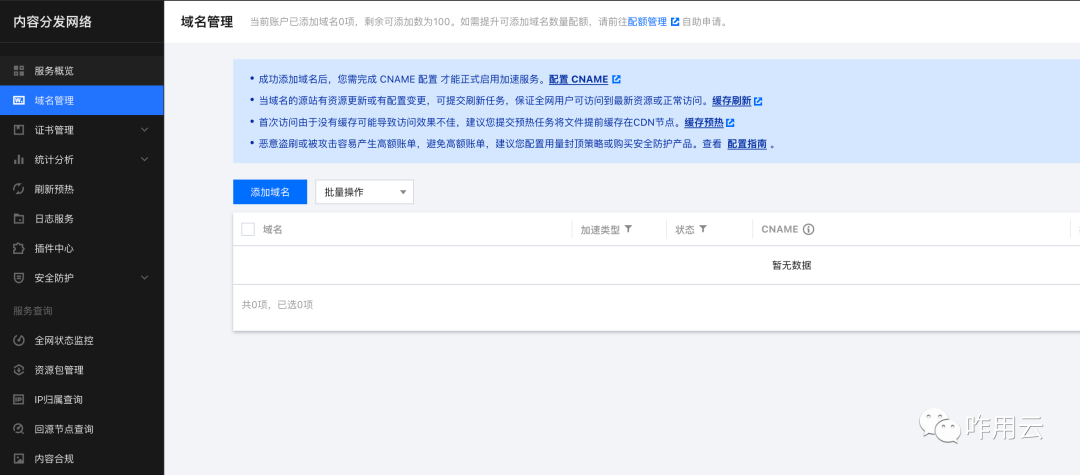Click the 回源节点查询 search icon
This screenshot has height=475, width=1080.
click(x=19, y=429)
